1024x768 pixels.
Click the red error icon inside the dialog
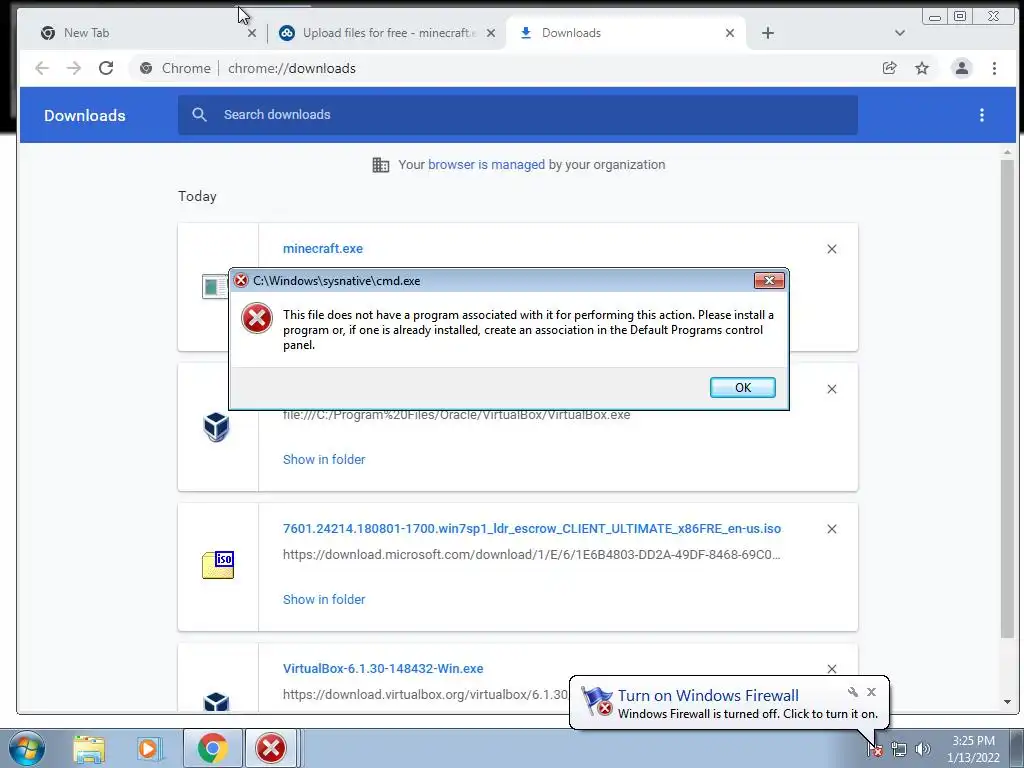tap(257, 318)
